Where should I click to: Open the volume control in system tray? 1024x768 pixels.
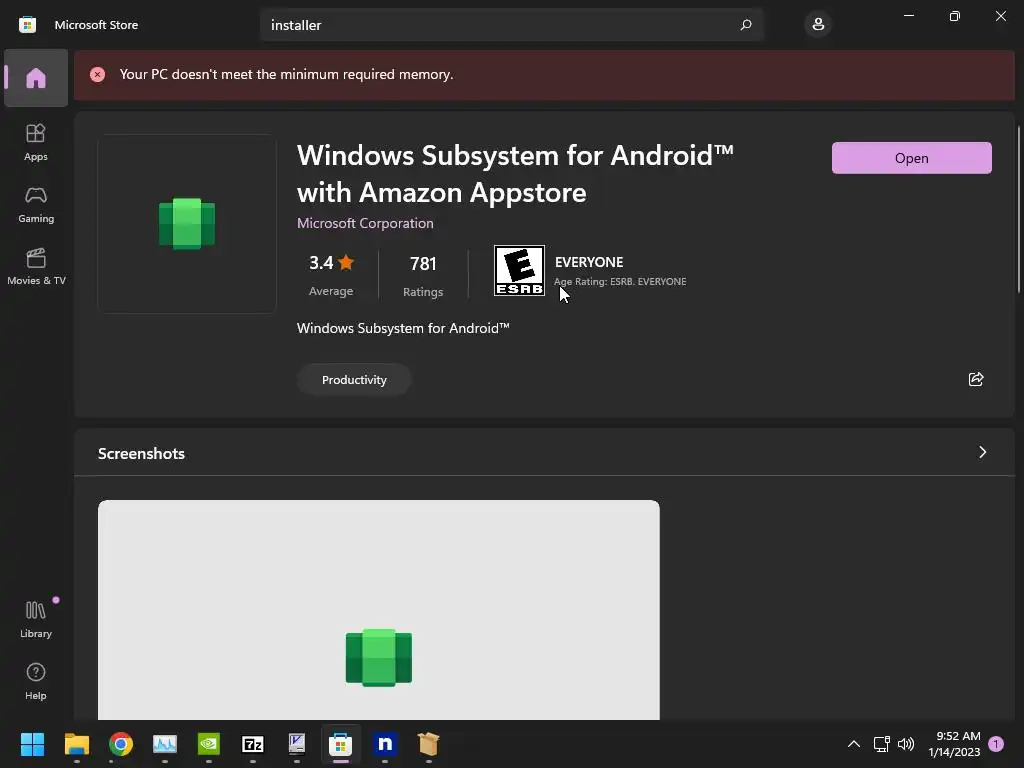pyautogui.click(x=906, y=744)
